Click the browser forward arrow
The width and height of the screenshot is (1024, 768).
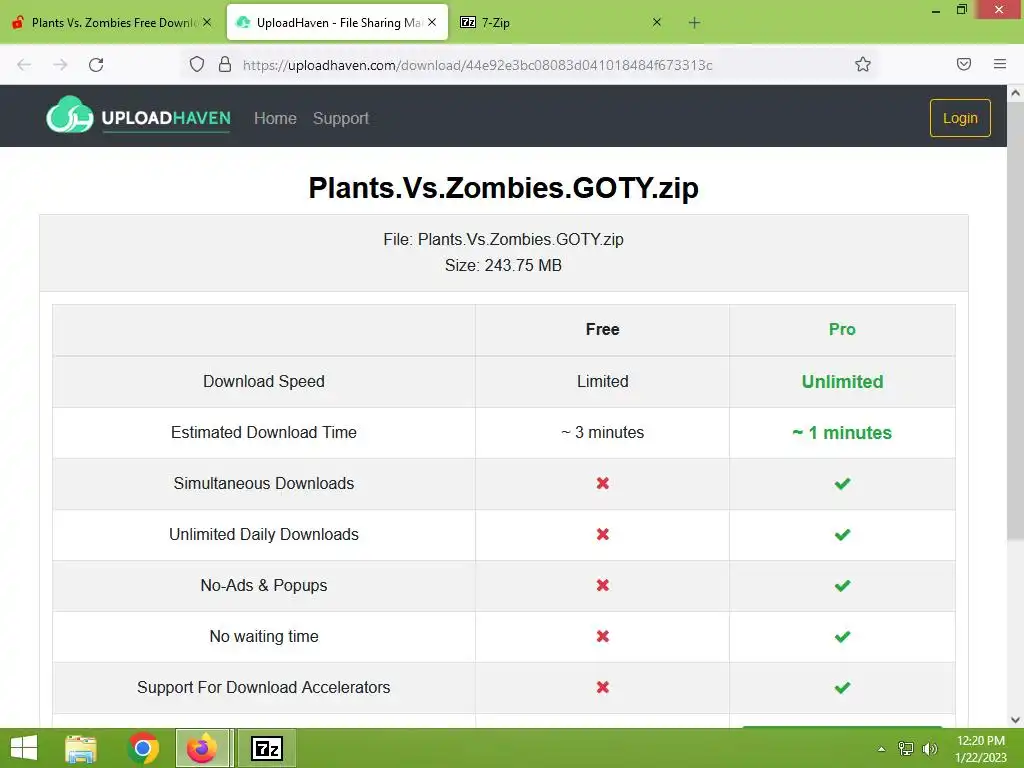[60, 65]
